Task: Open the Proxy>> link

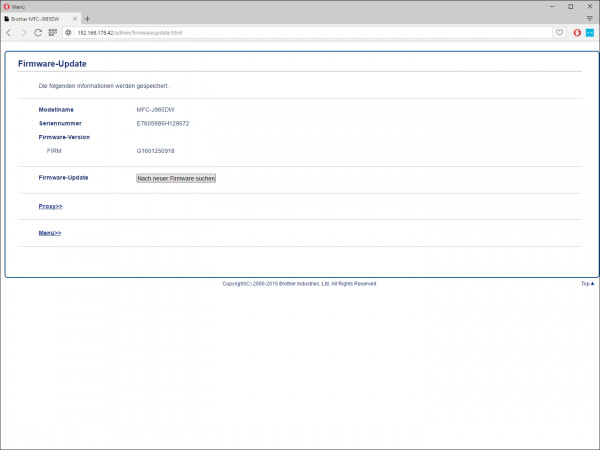Action: pos(50,206)
